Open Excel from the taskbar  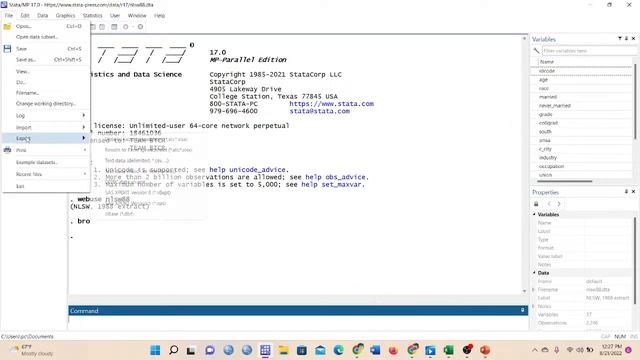[449, 350]
